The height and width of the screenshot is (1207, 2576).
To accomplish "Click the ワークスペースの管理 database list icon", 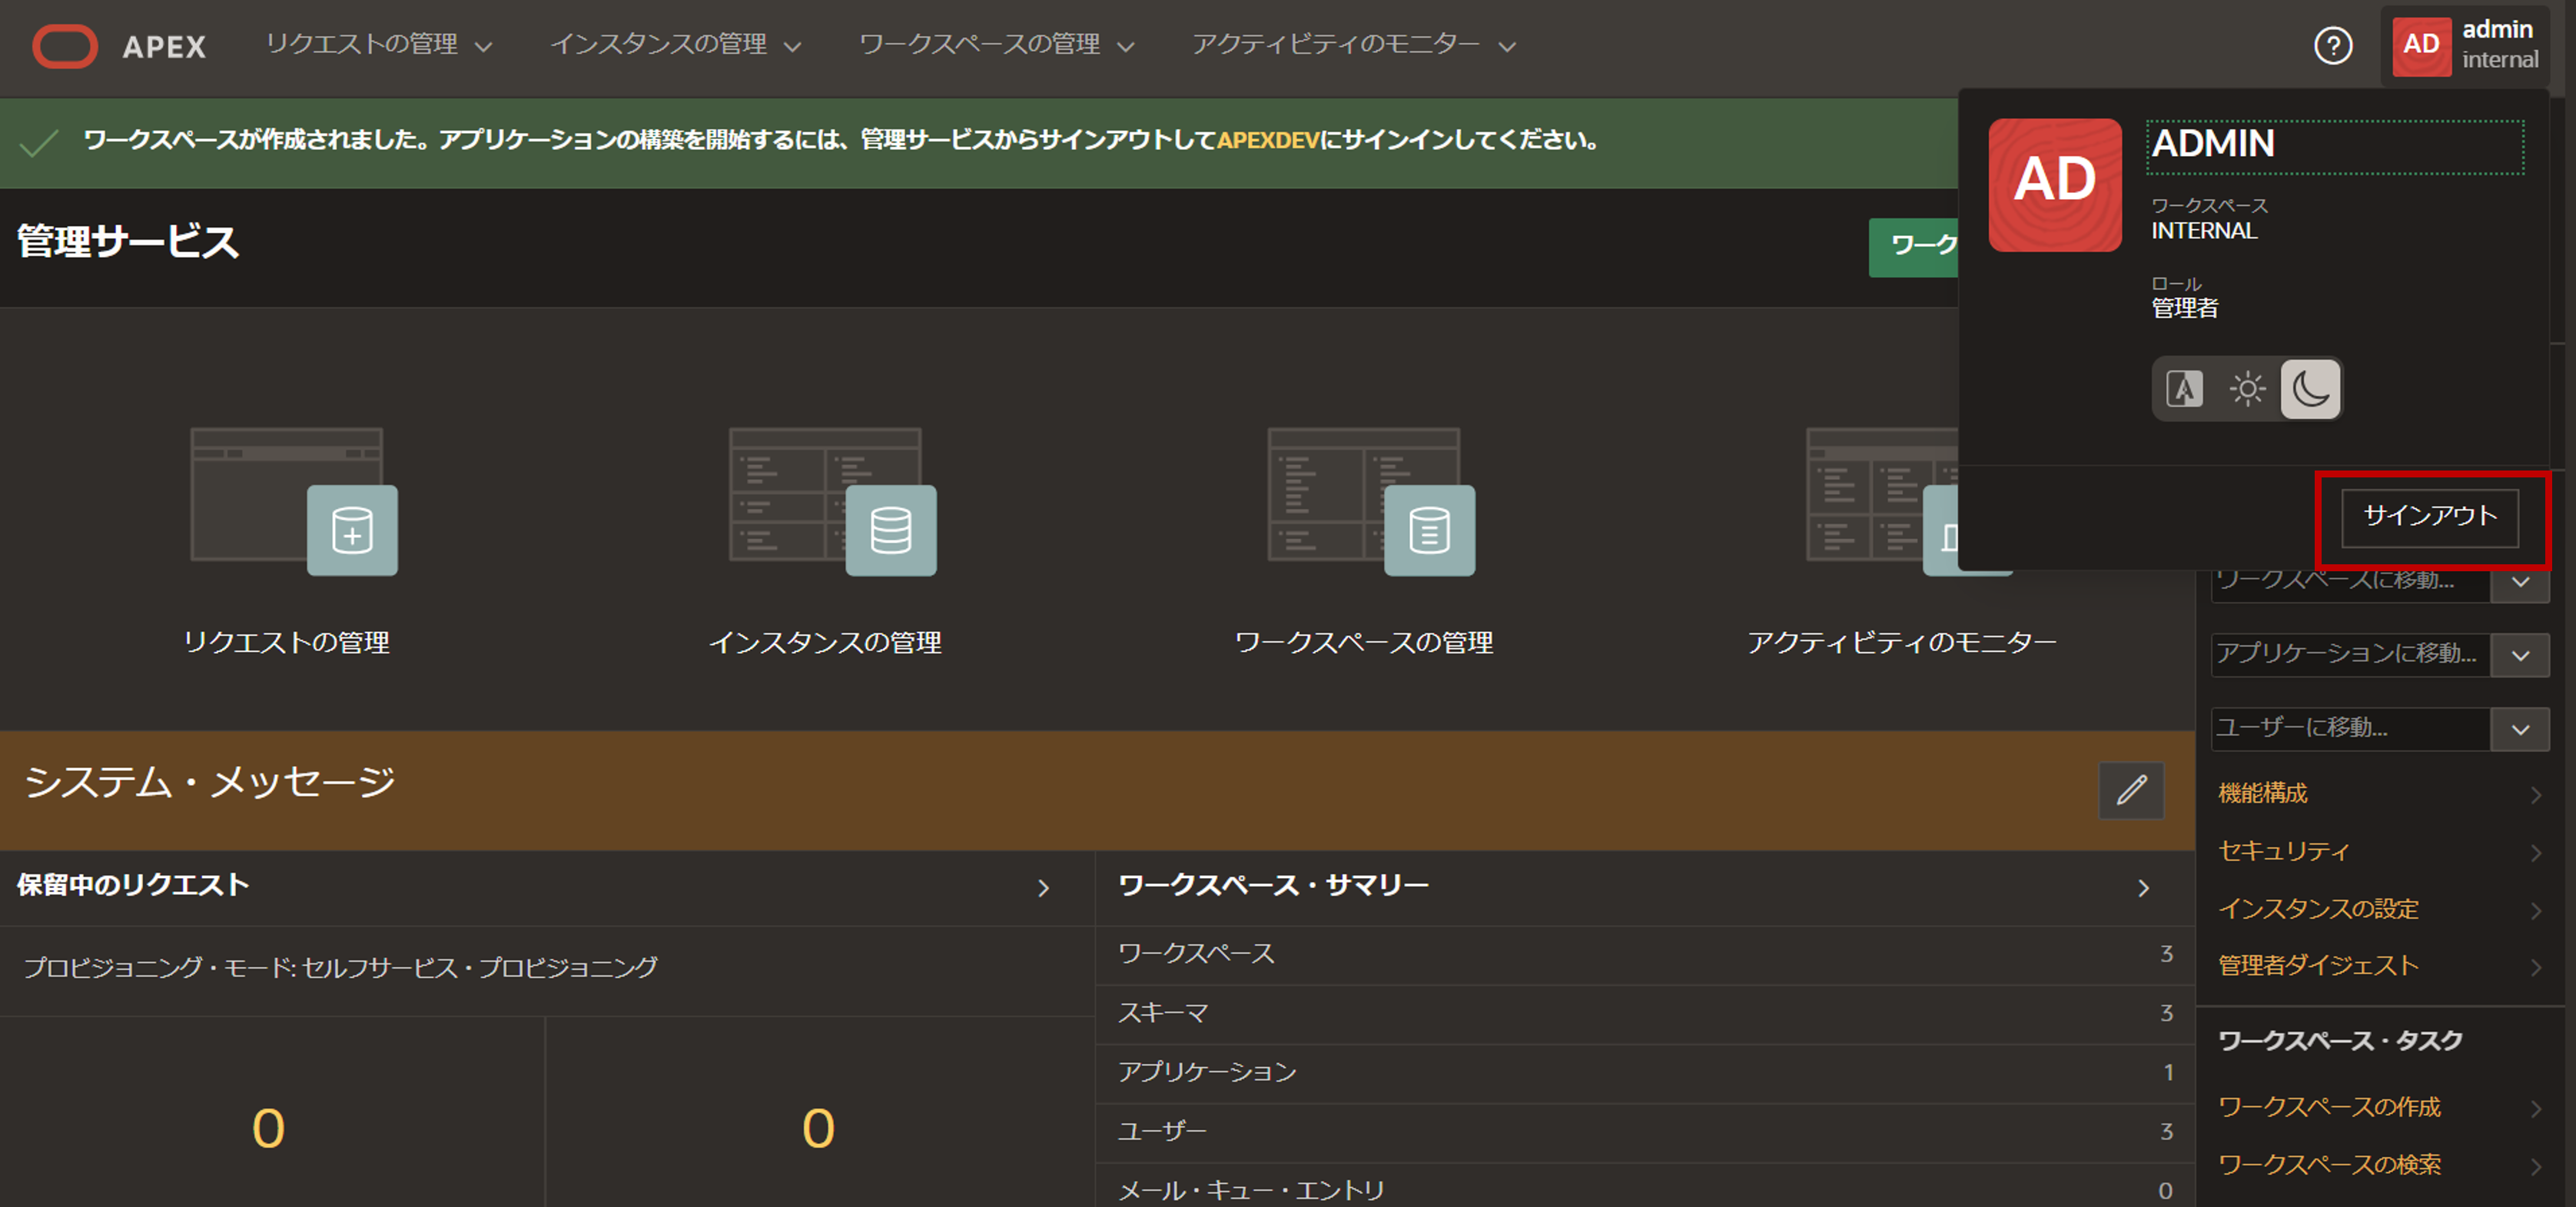I will pyautogui.click(x=1429, y=530).
